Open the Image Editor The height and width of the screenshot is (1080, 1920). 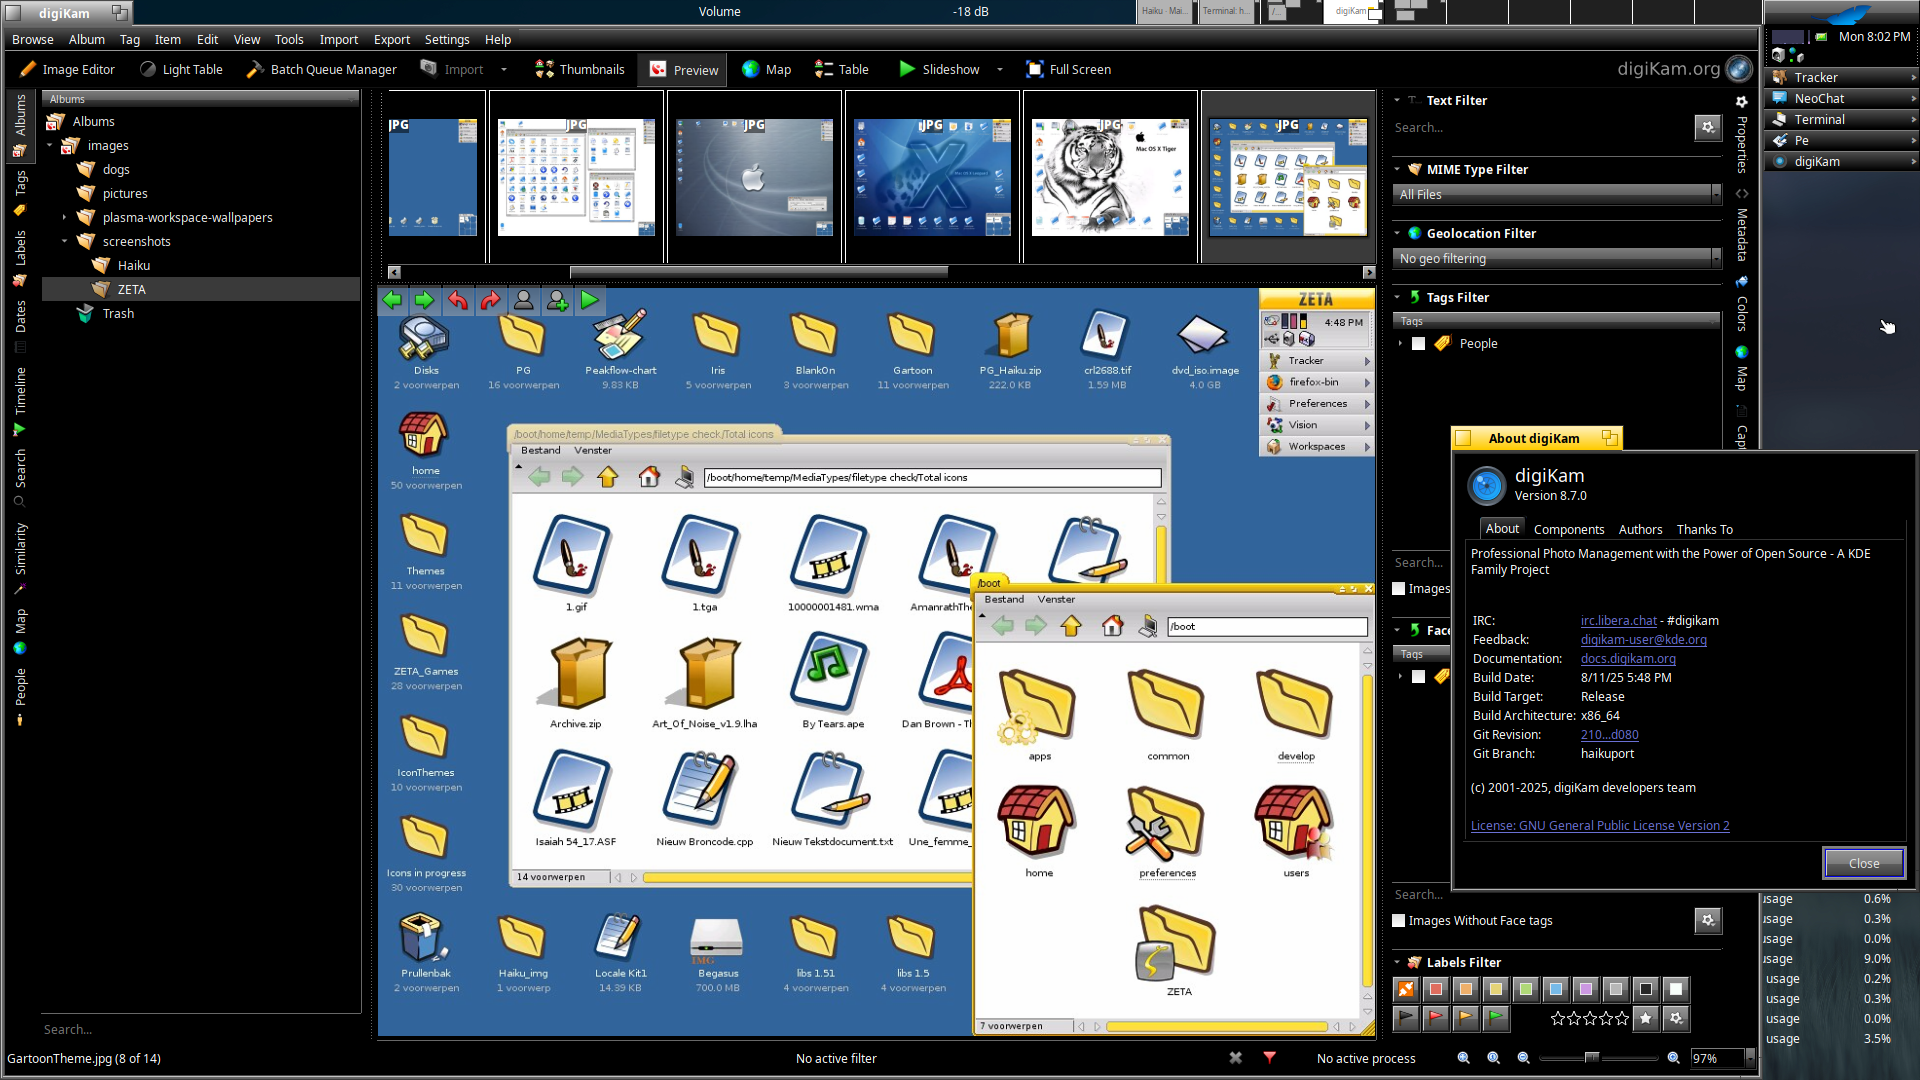tap(67, 69)
